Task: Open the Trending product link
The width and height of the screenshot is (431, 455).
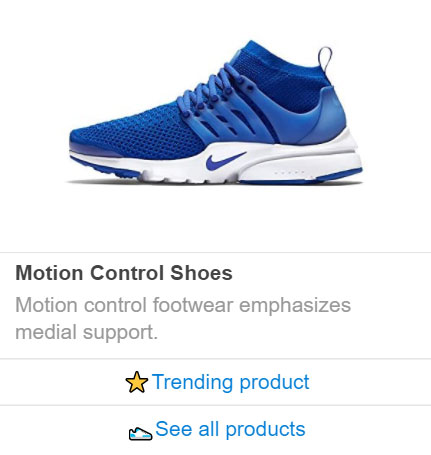Action: (x=217, y=382)
